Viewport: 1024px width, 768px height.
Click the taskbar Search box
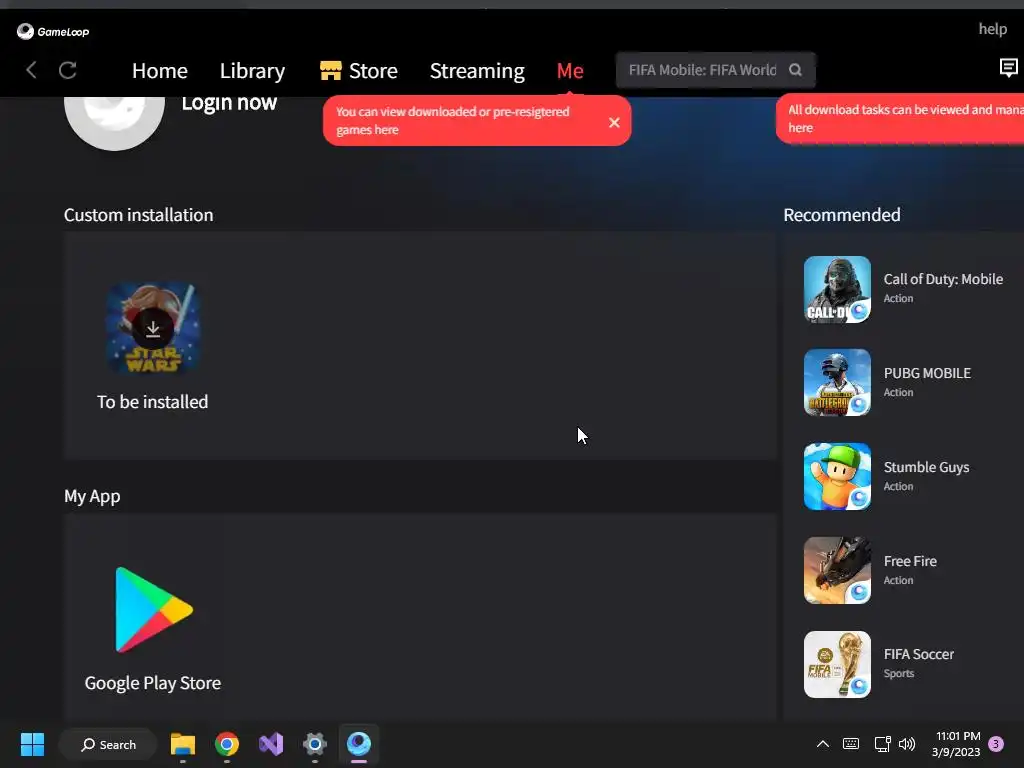[108, 744]
